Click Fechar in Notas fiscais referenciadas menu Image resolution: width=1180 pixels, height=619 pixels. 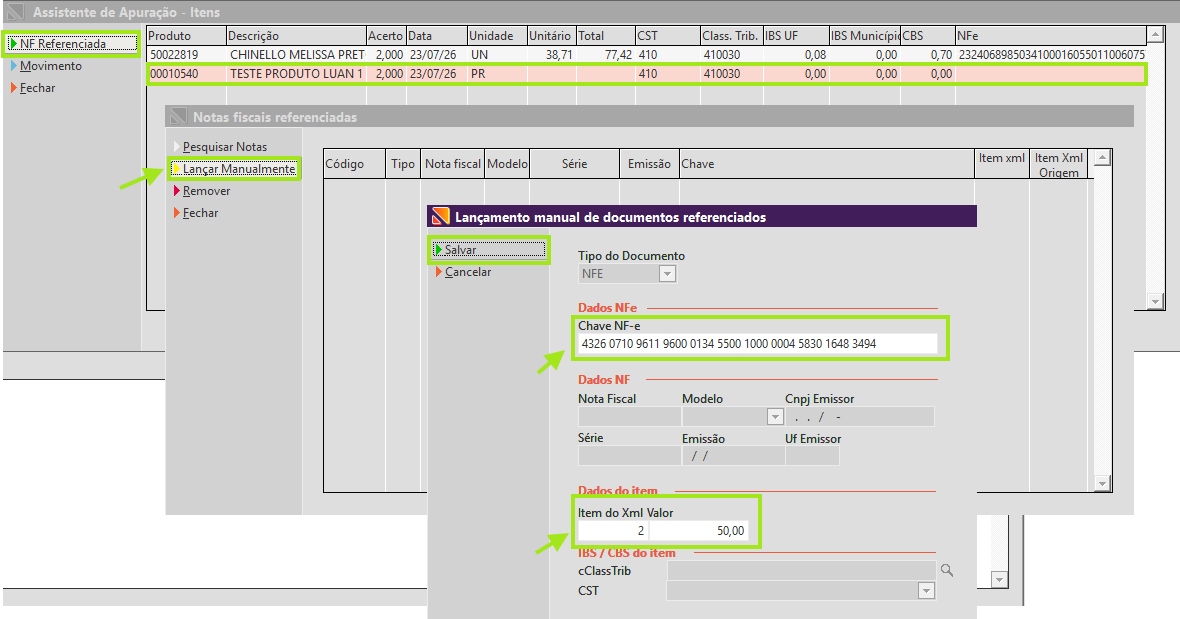[200, 213]
